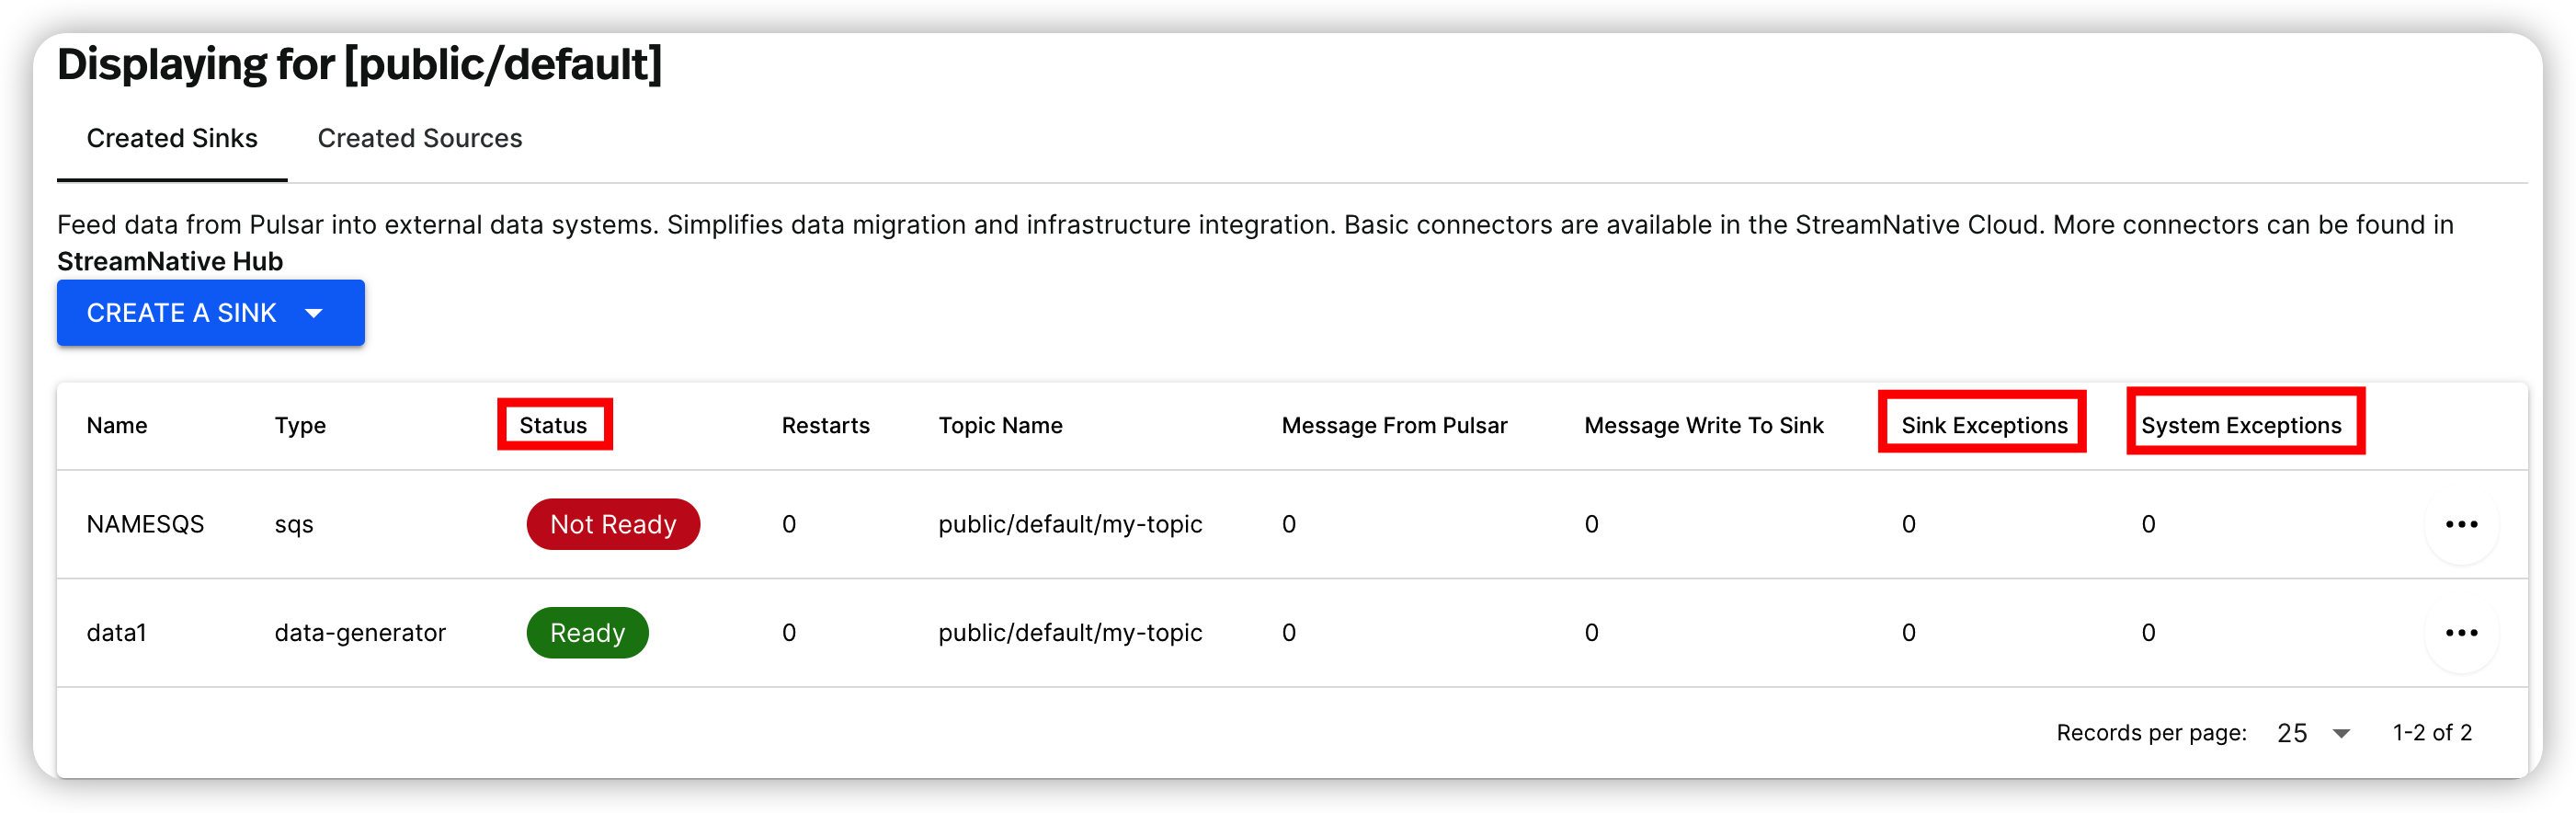This screenshot has width=2576, height=813.
Task: Select the data1 sink name
Action: point(116,632)
